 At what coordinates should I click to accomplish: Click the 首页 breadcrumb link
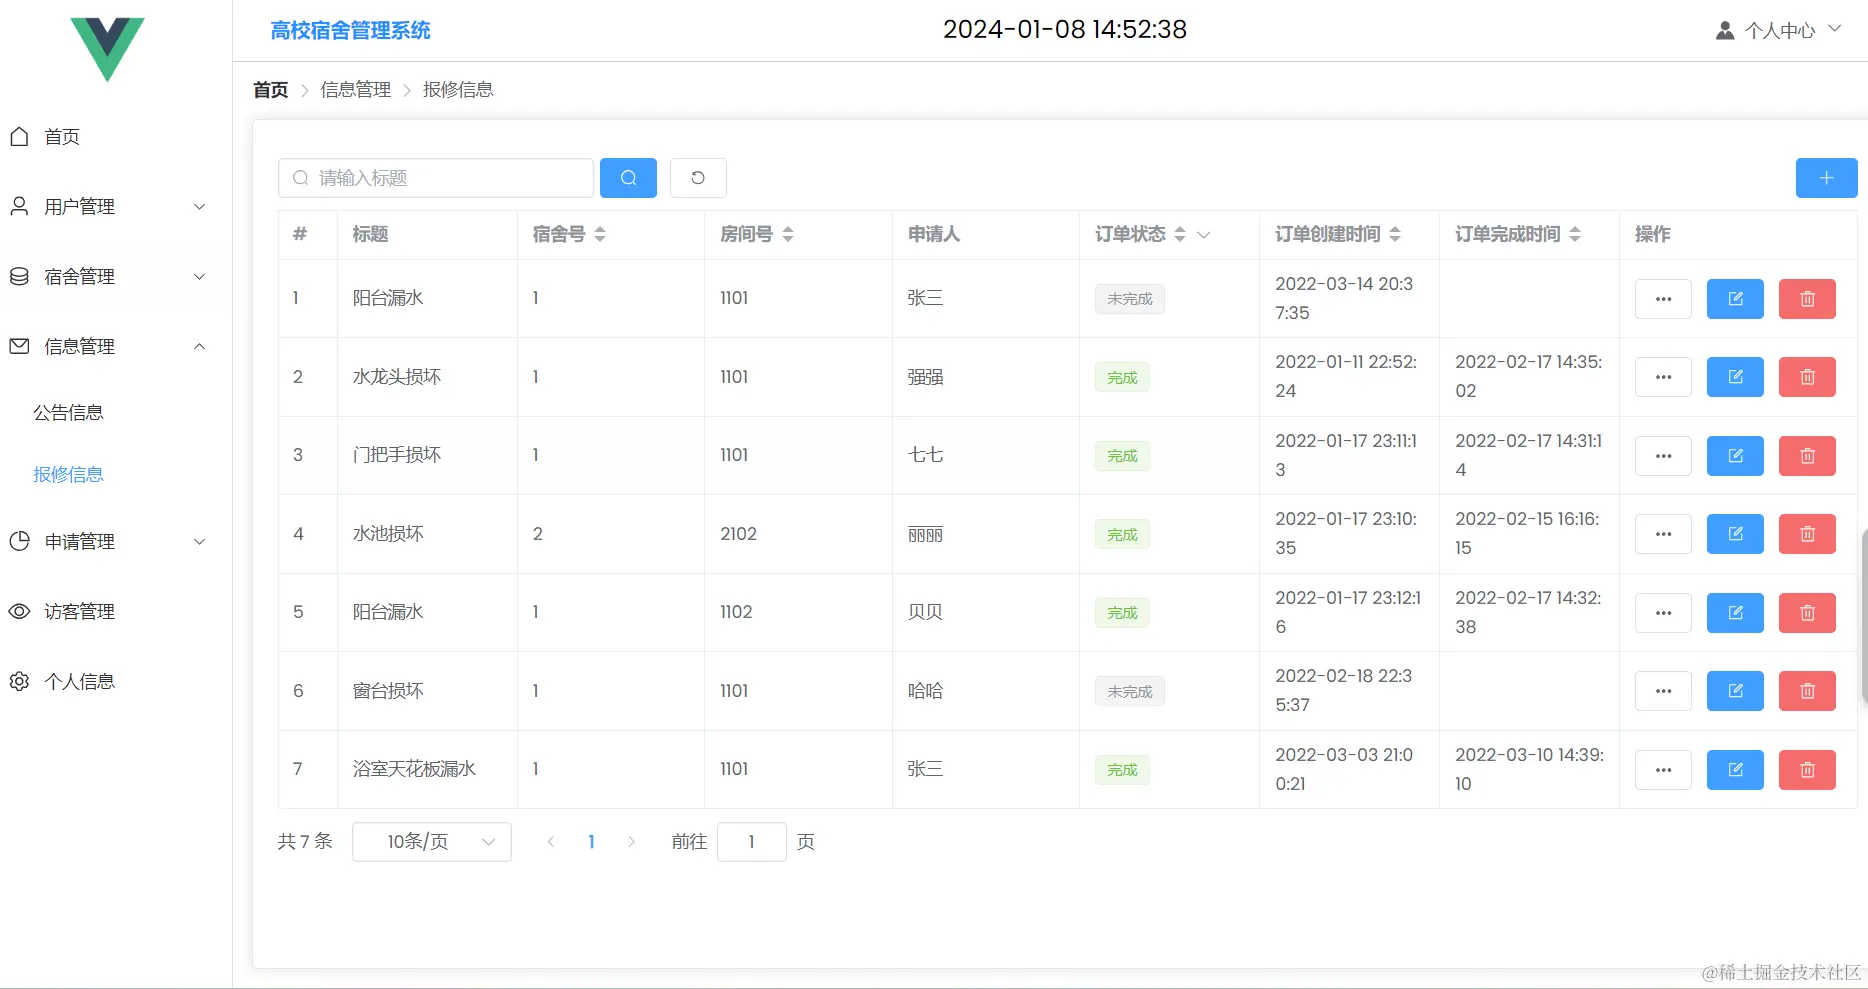point(270,90)
